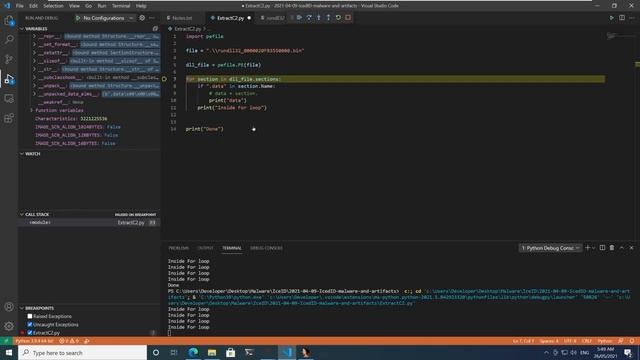Stop the debug session

click(x=348, y=18)
